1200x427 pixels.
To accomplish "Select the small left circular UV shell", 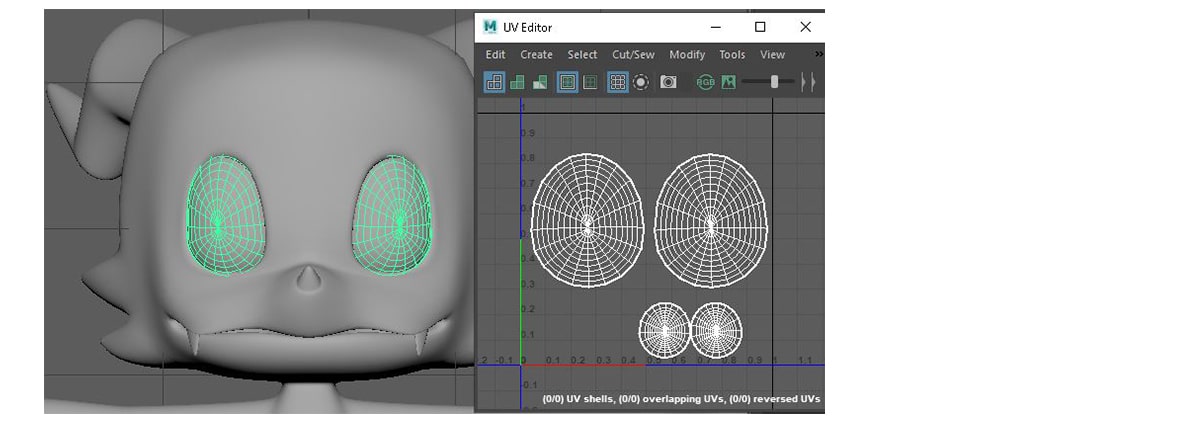I will pos(664,330).
